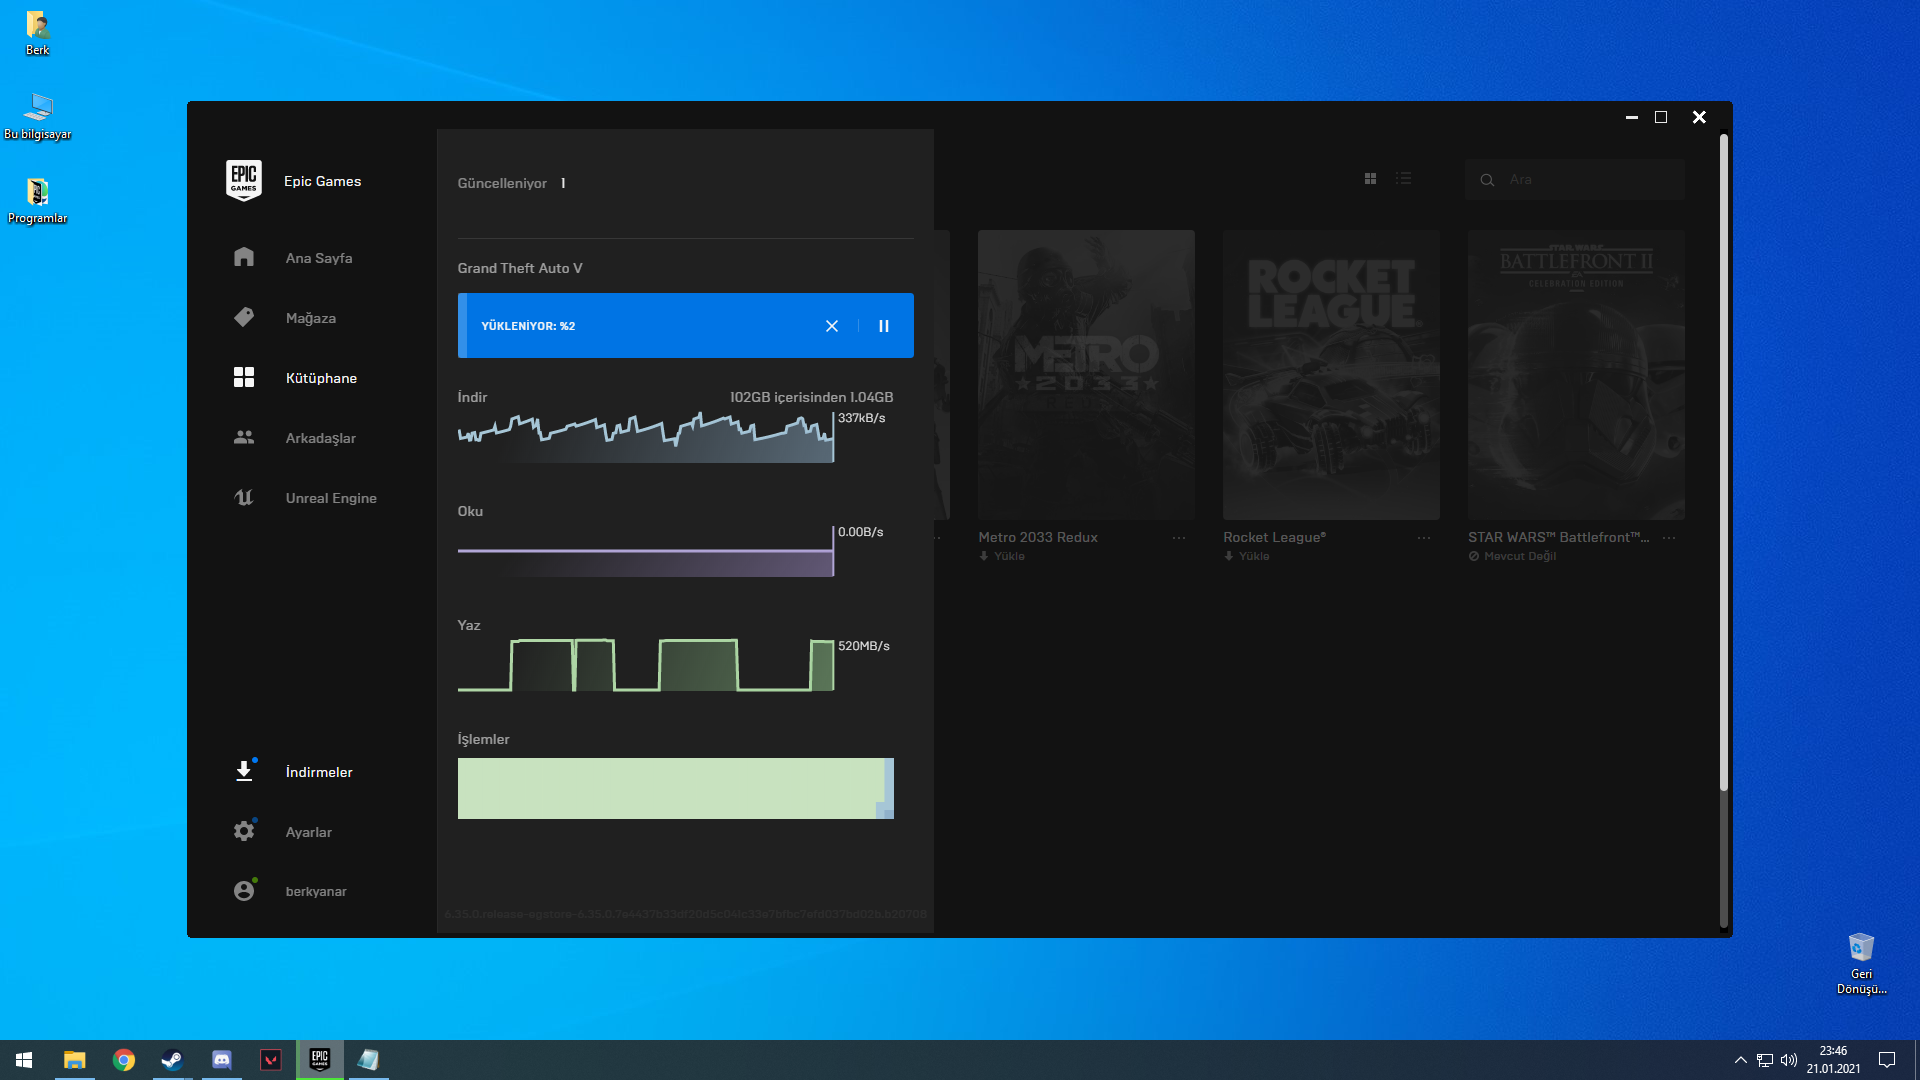
Task: Open Metro 2033 Redux options menu
Action: coord(1179,538)
